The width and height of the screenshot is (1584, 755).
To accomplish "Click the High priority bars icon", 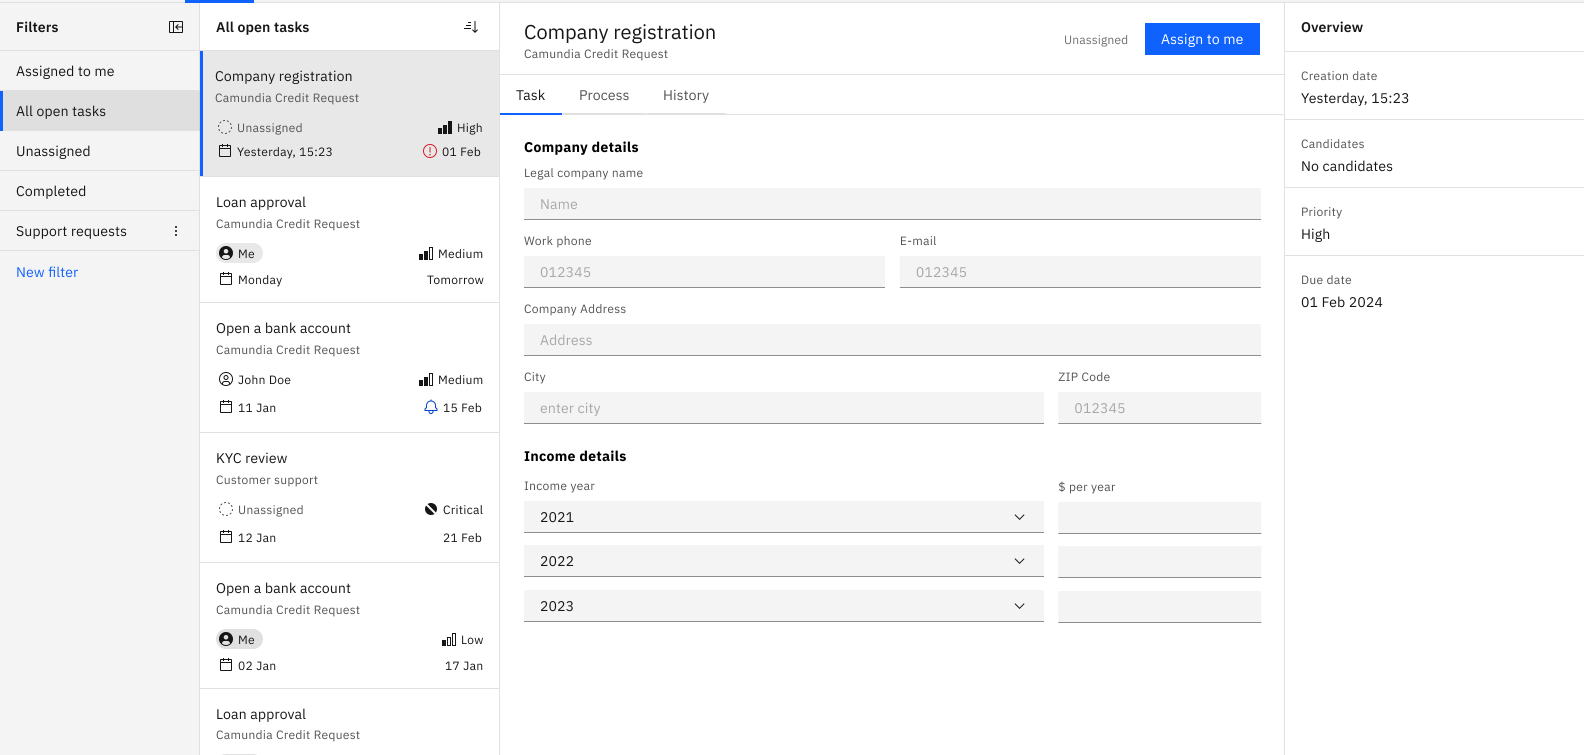I will pyautogui.click(x=445, y=128).
